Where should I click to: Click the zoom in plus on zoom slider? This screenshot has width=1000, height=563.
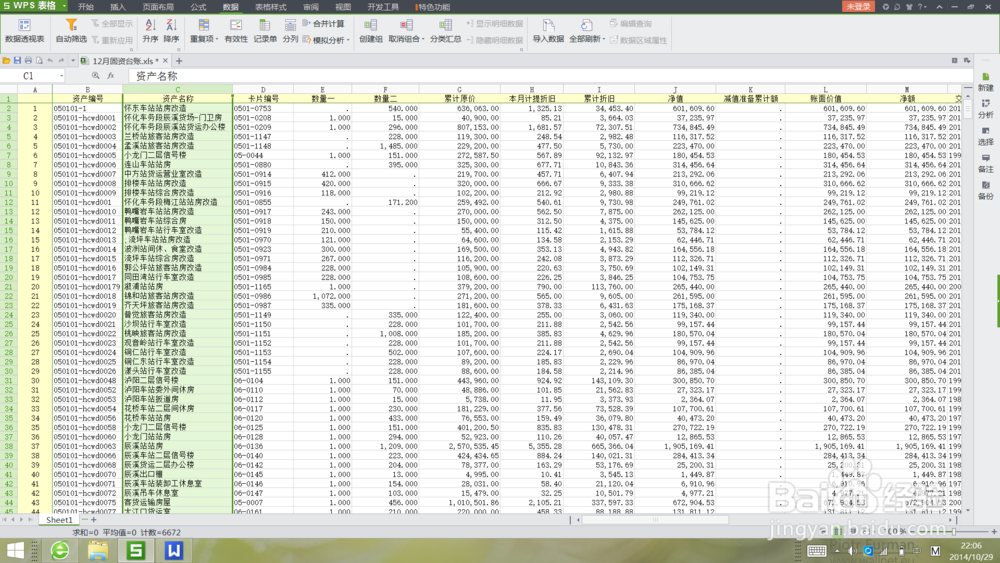pos(994,531)
